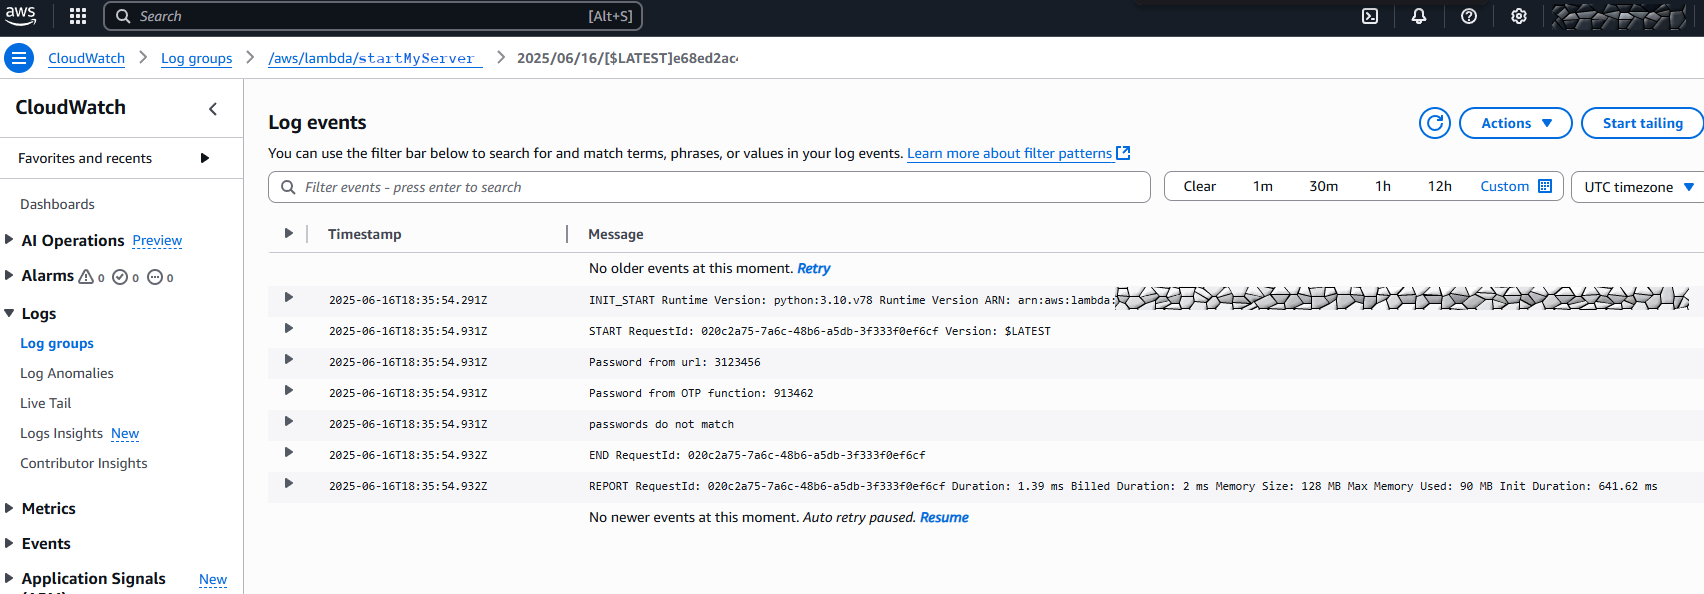Click Start tailing button
This screenshot has height=594, width=1704.
pos(1642,123)
